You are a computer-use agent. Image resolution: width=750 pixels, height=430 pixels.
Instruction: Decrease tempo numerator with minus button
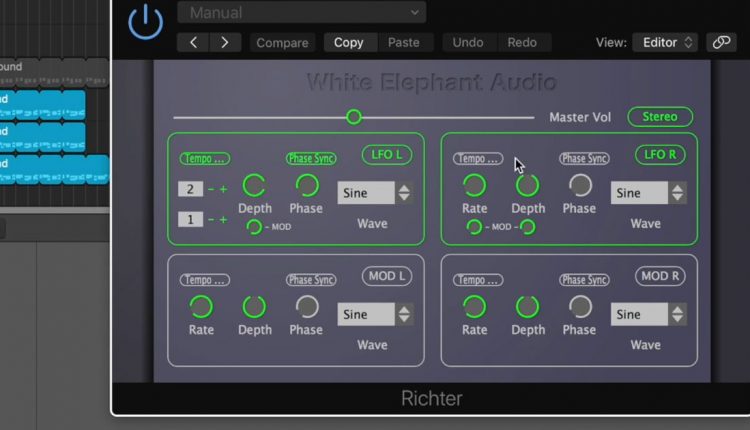[211, 189]
